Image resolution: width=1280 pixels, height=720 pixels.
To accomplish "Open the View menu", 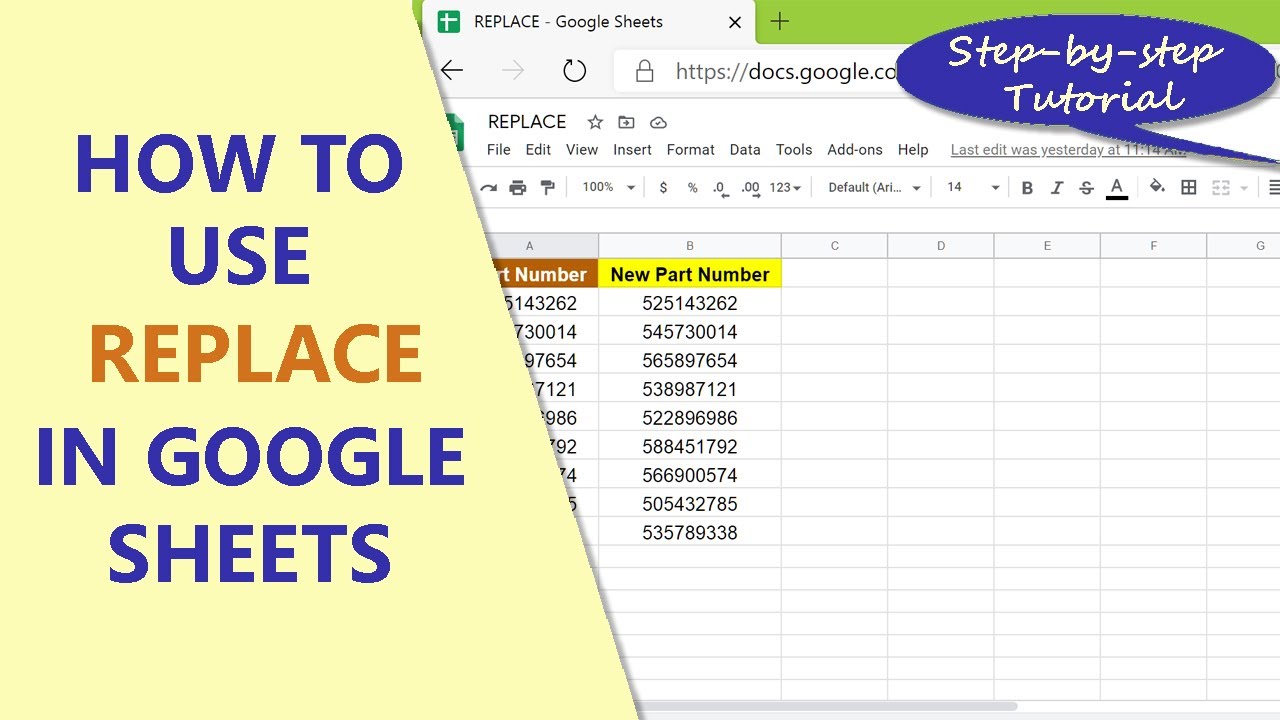I will click(x=582, y=150).
